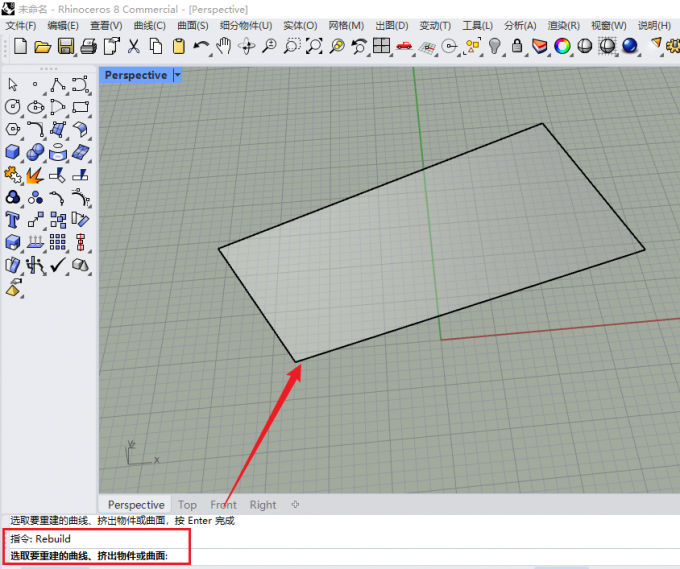This screenshot has height=569, width=680.
Task: Open a file with the folder icon
Action: [42, 46]
